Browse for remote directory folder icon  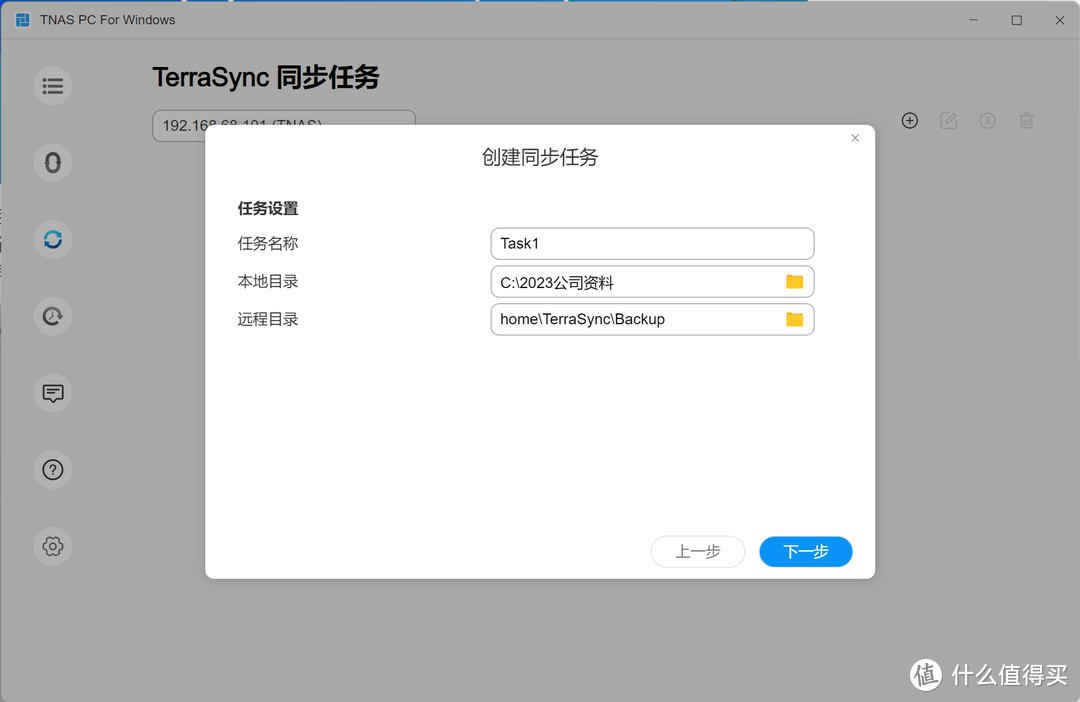point(794,319)
